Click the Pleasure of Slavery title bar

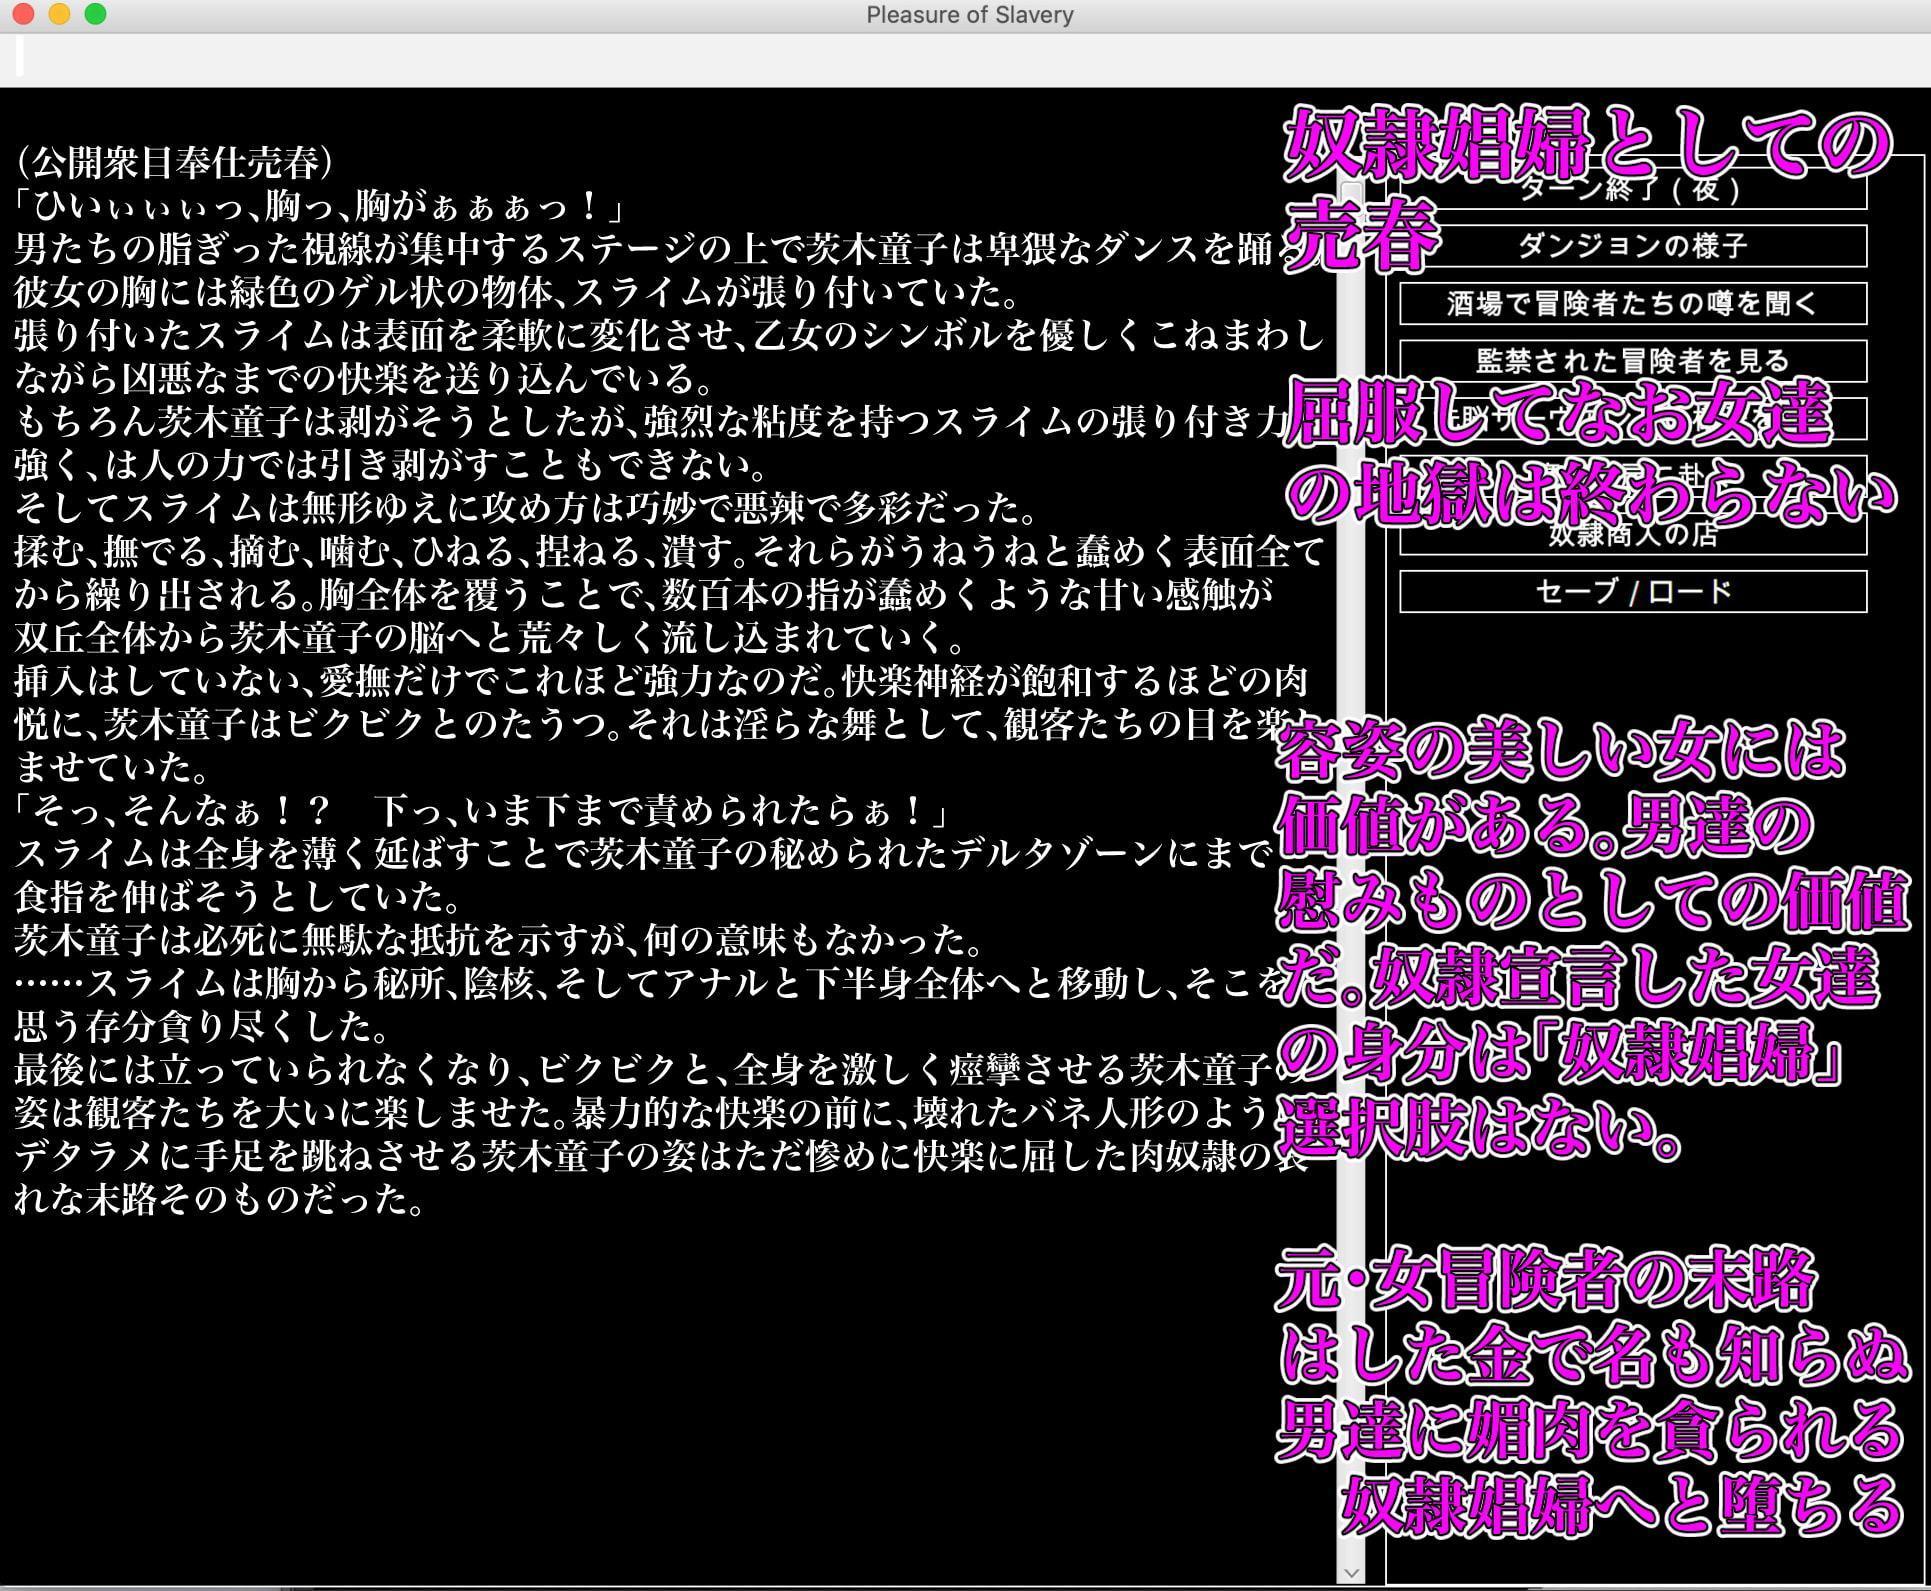point(968,15)
